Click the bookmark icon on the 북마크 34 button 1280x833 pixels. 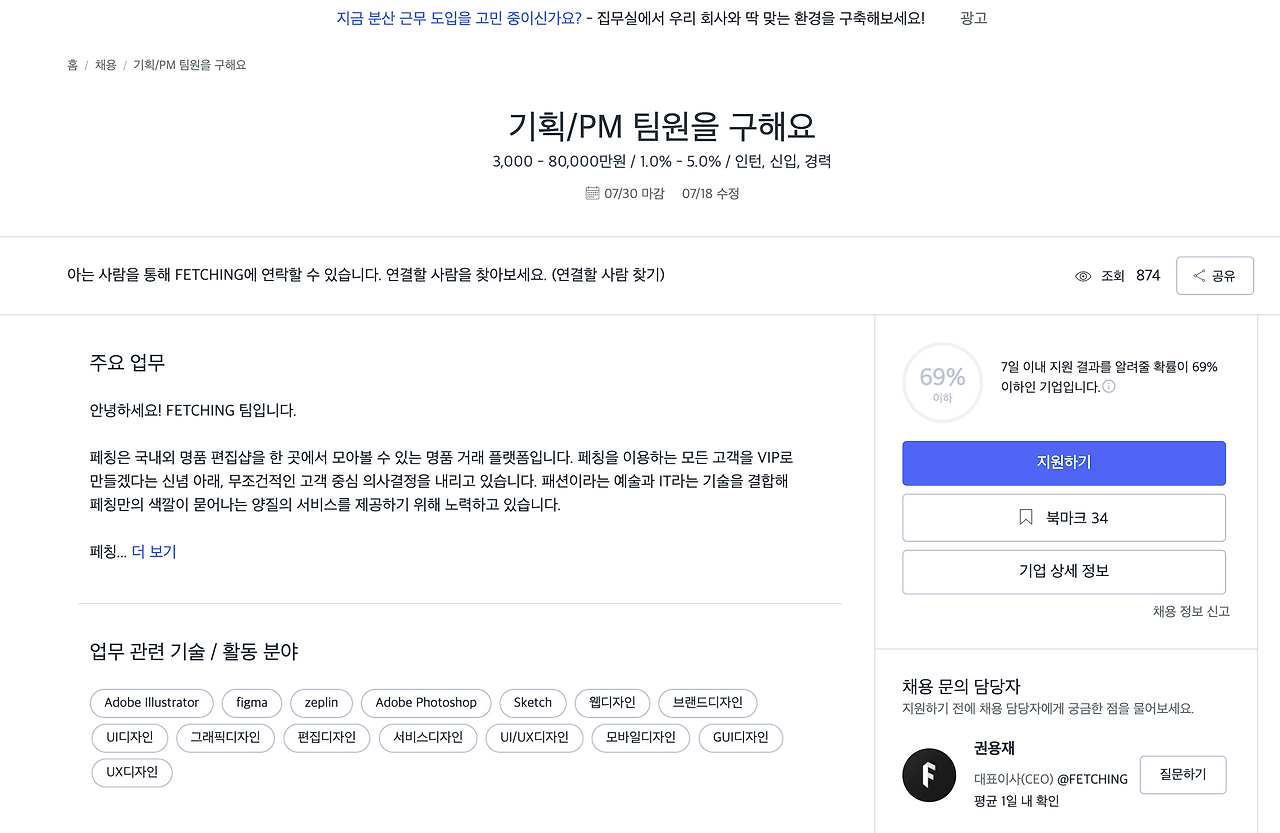click(x=1025, y=517)
